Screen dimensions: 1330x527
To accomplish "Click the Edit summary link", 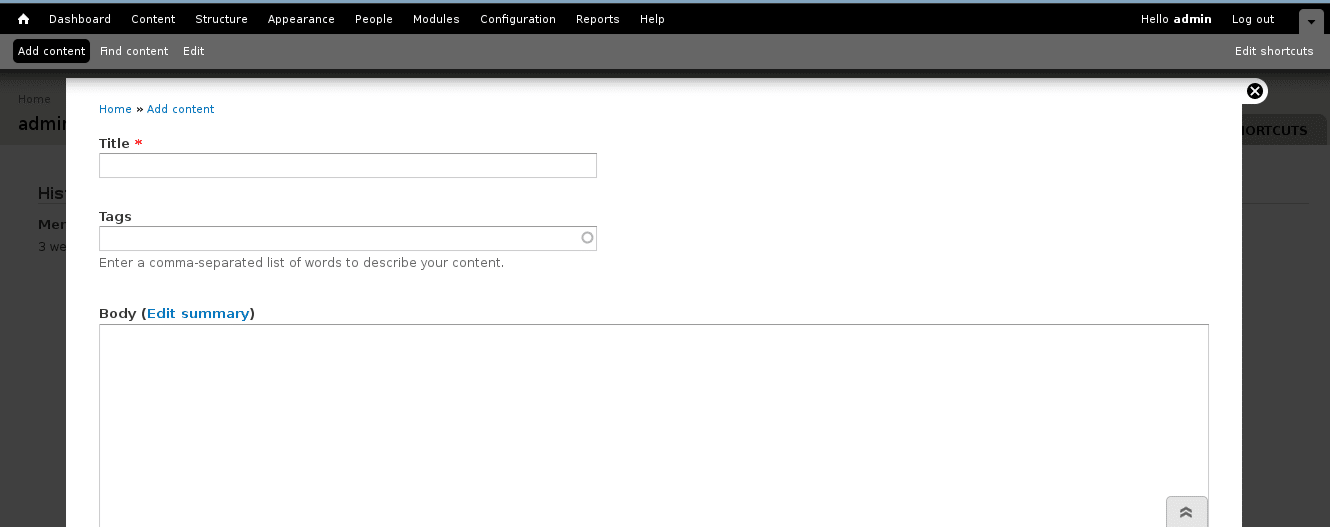I will [198, 313].
